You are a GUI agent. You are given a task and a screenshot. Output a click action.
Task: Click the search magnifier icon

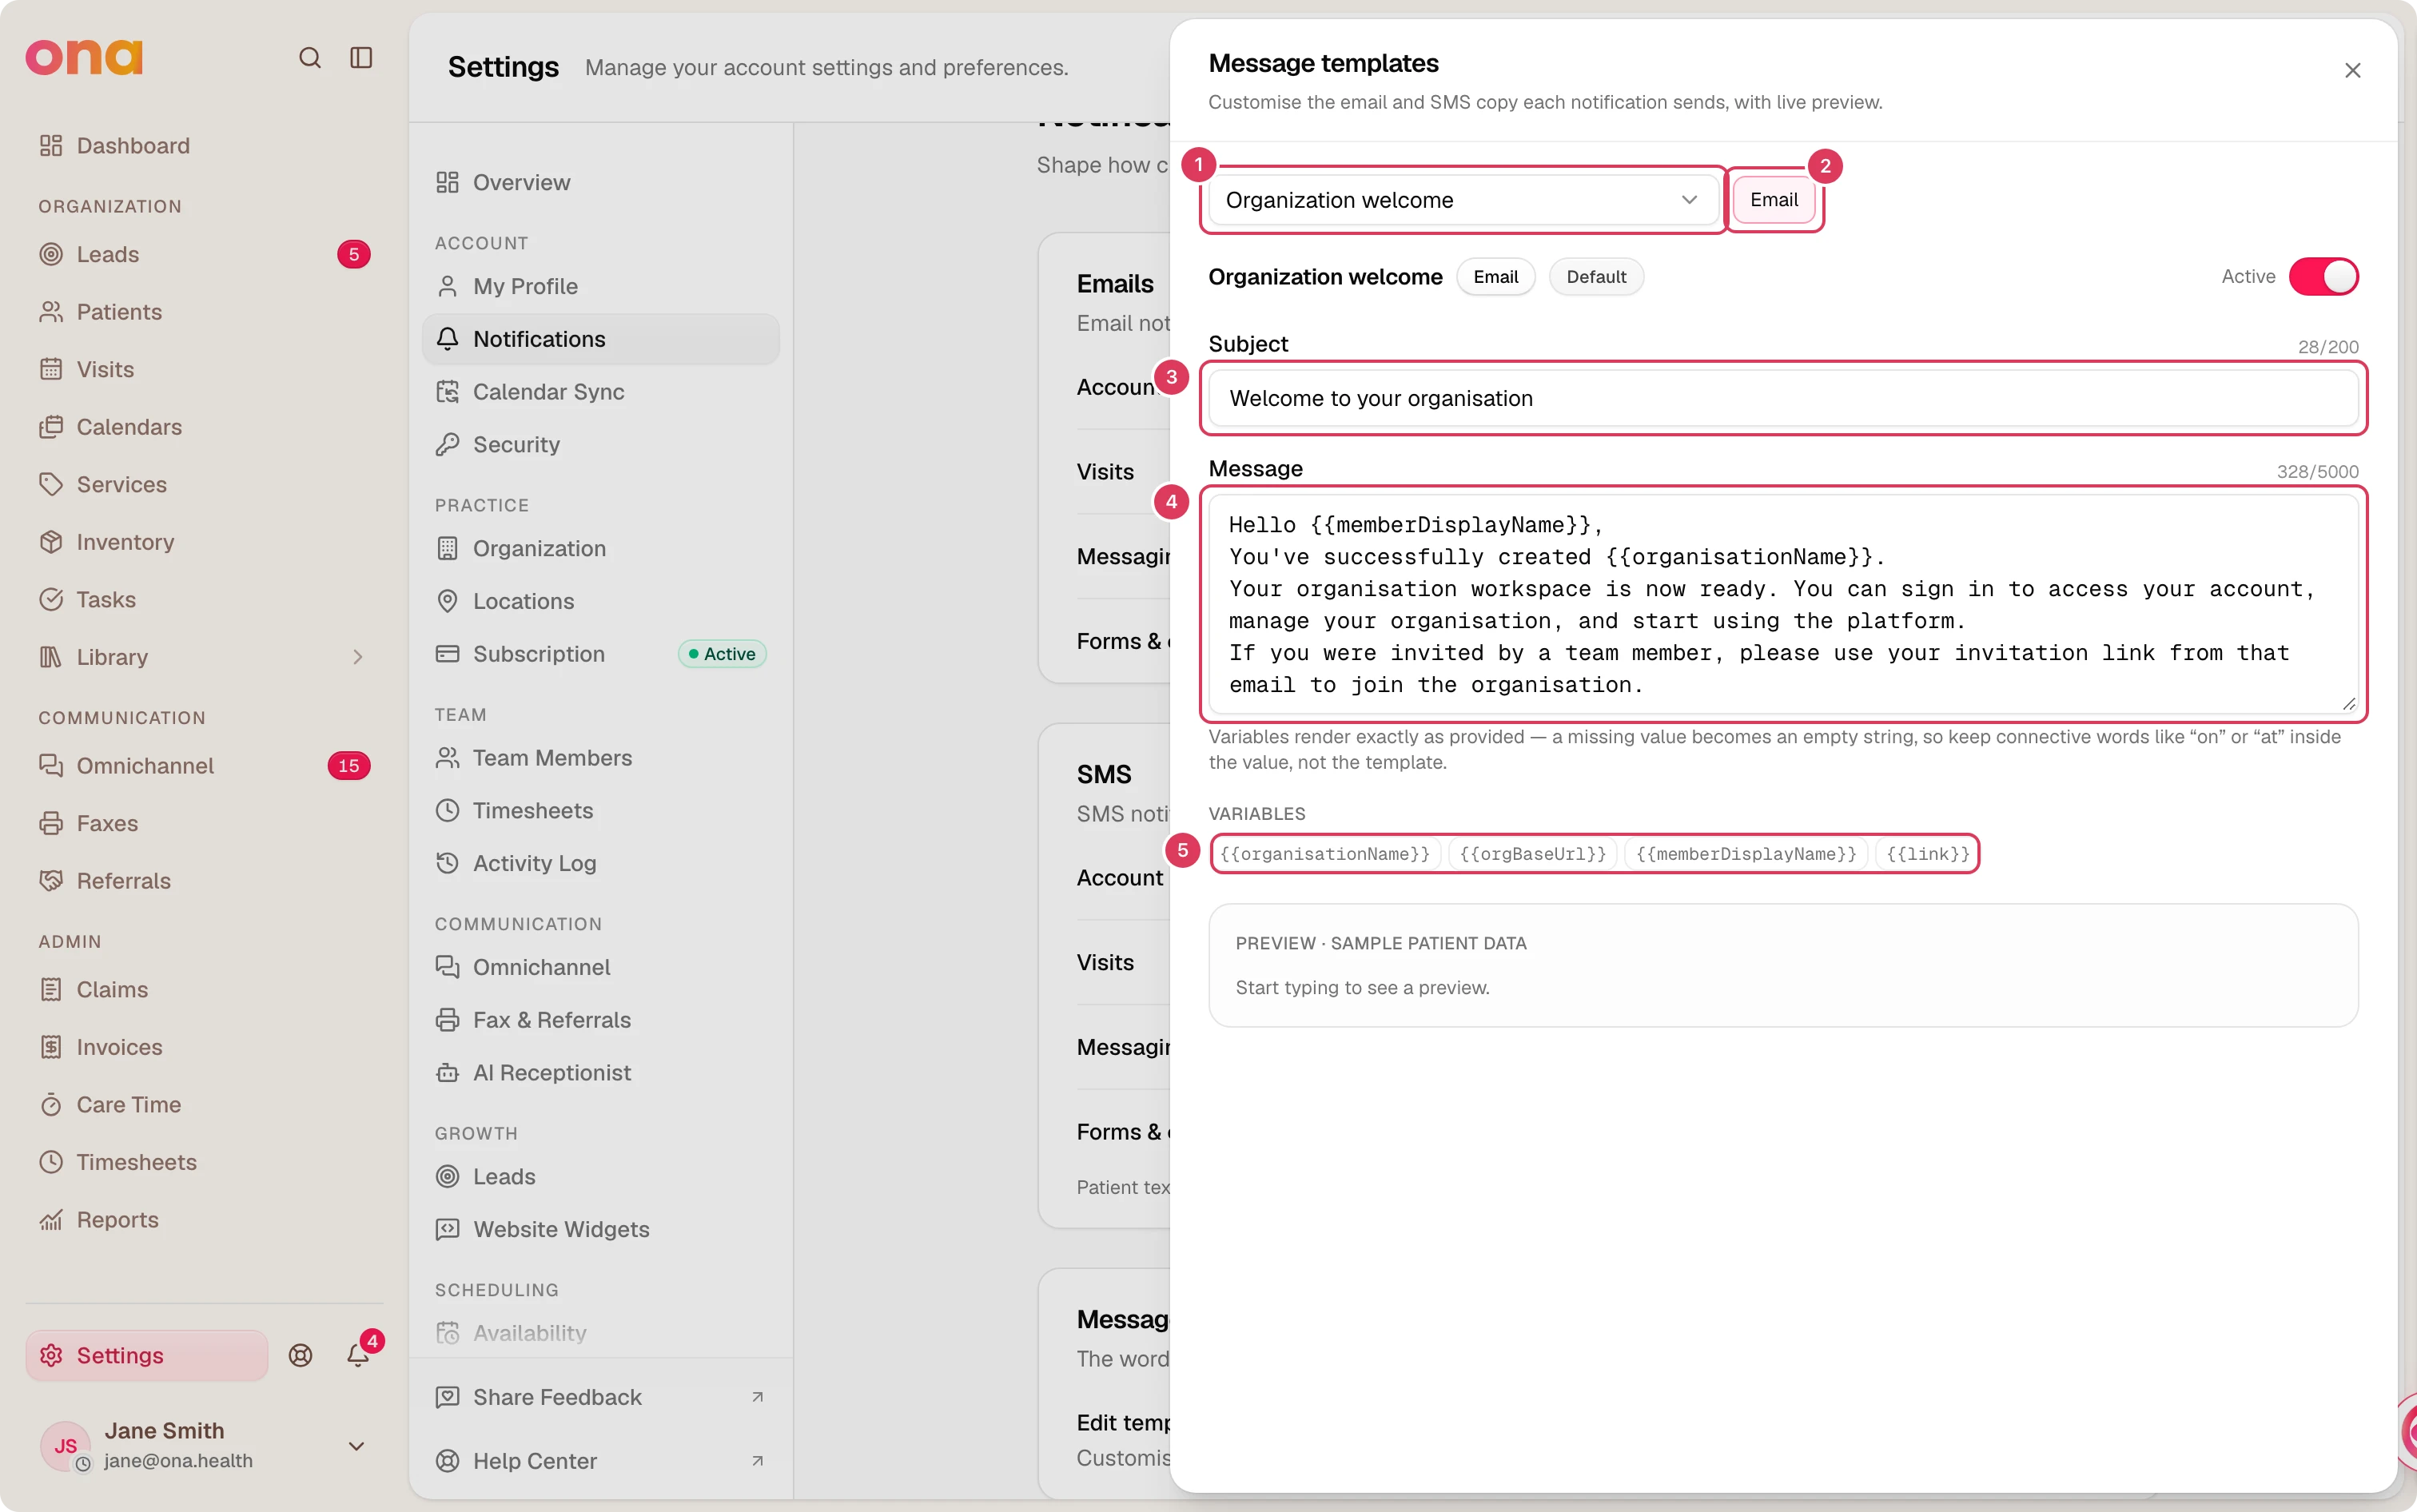tap(310, 57)
